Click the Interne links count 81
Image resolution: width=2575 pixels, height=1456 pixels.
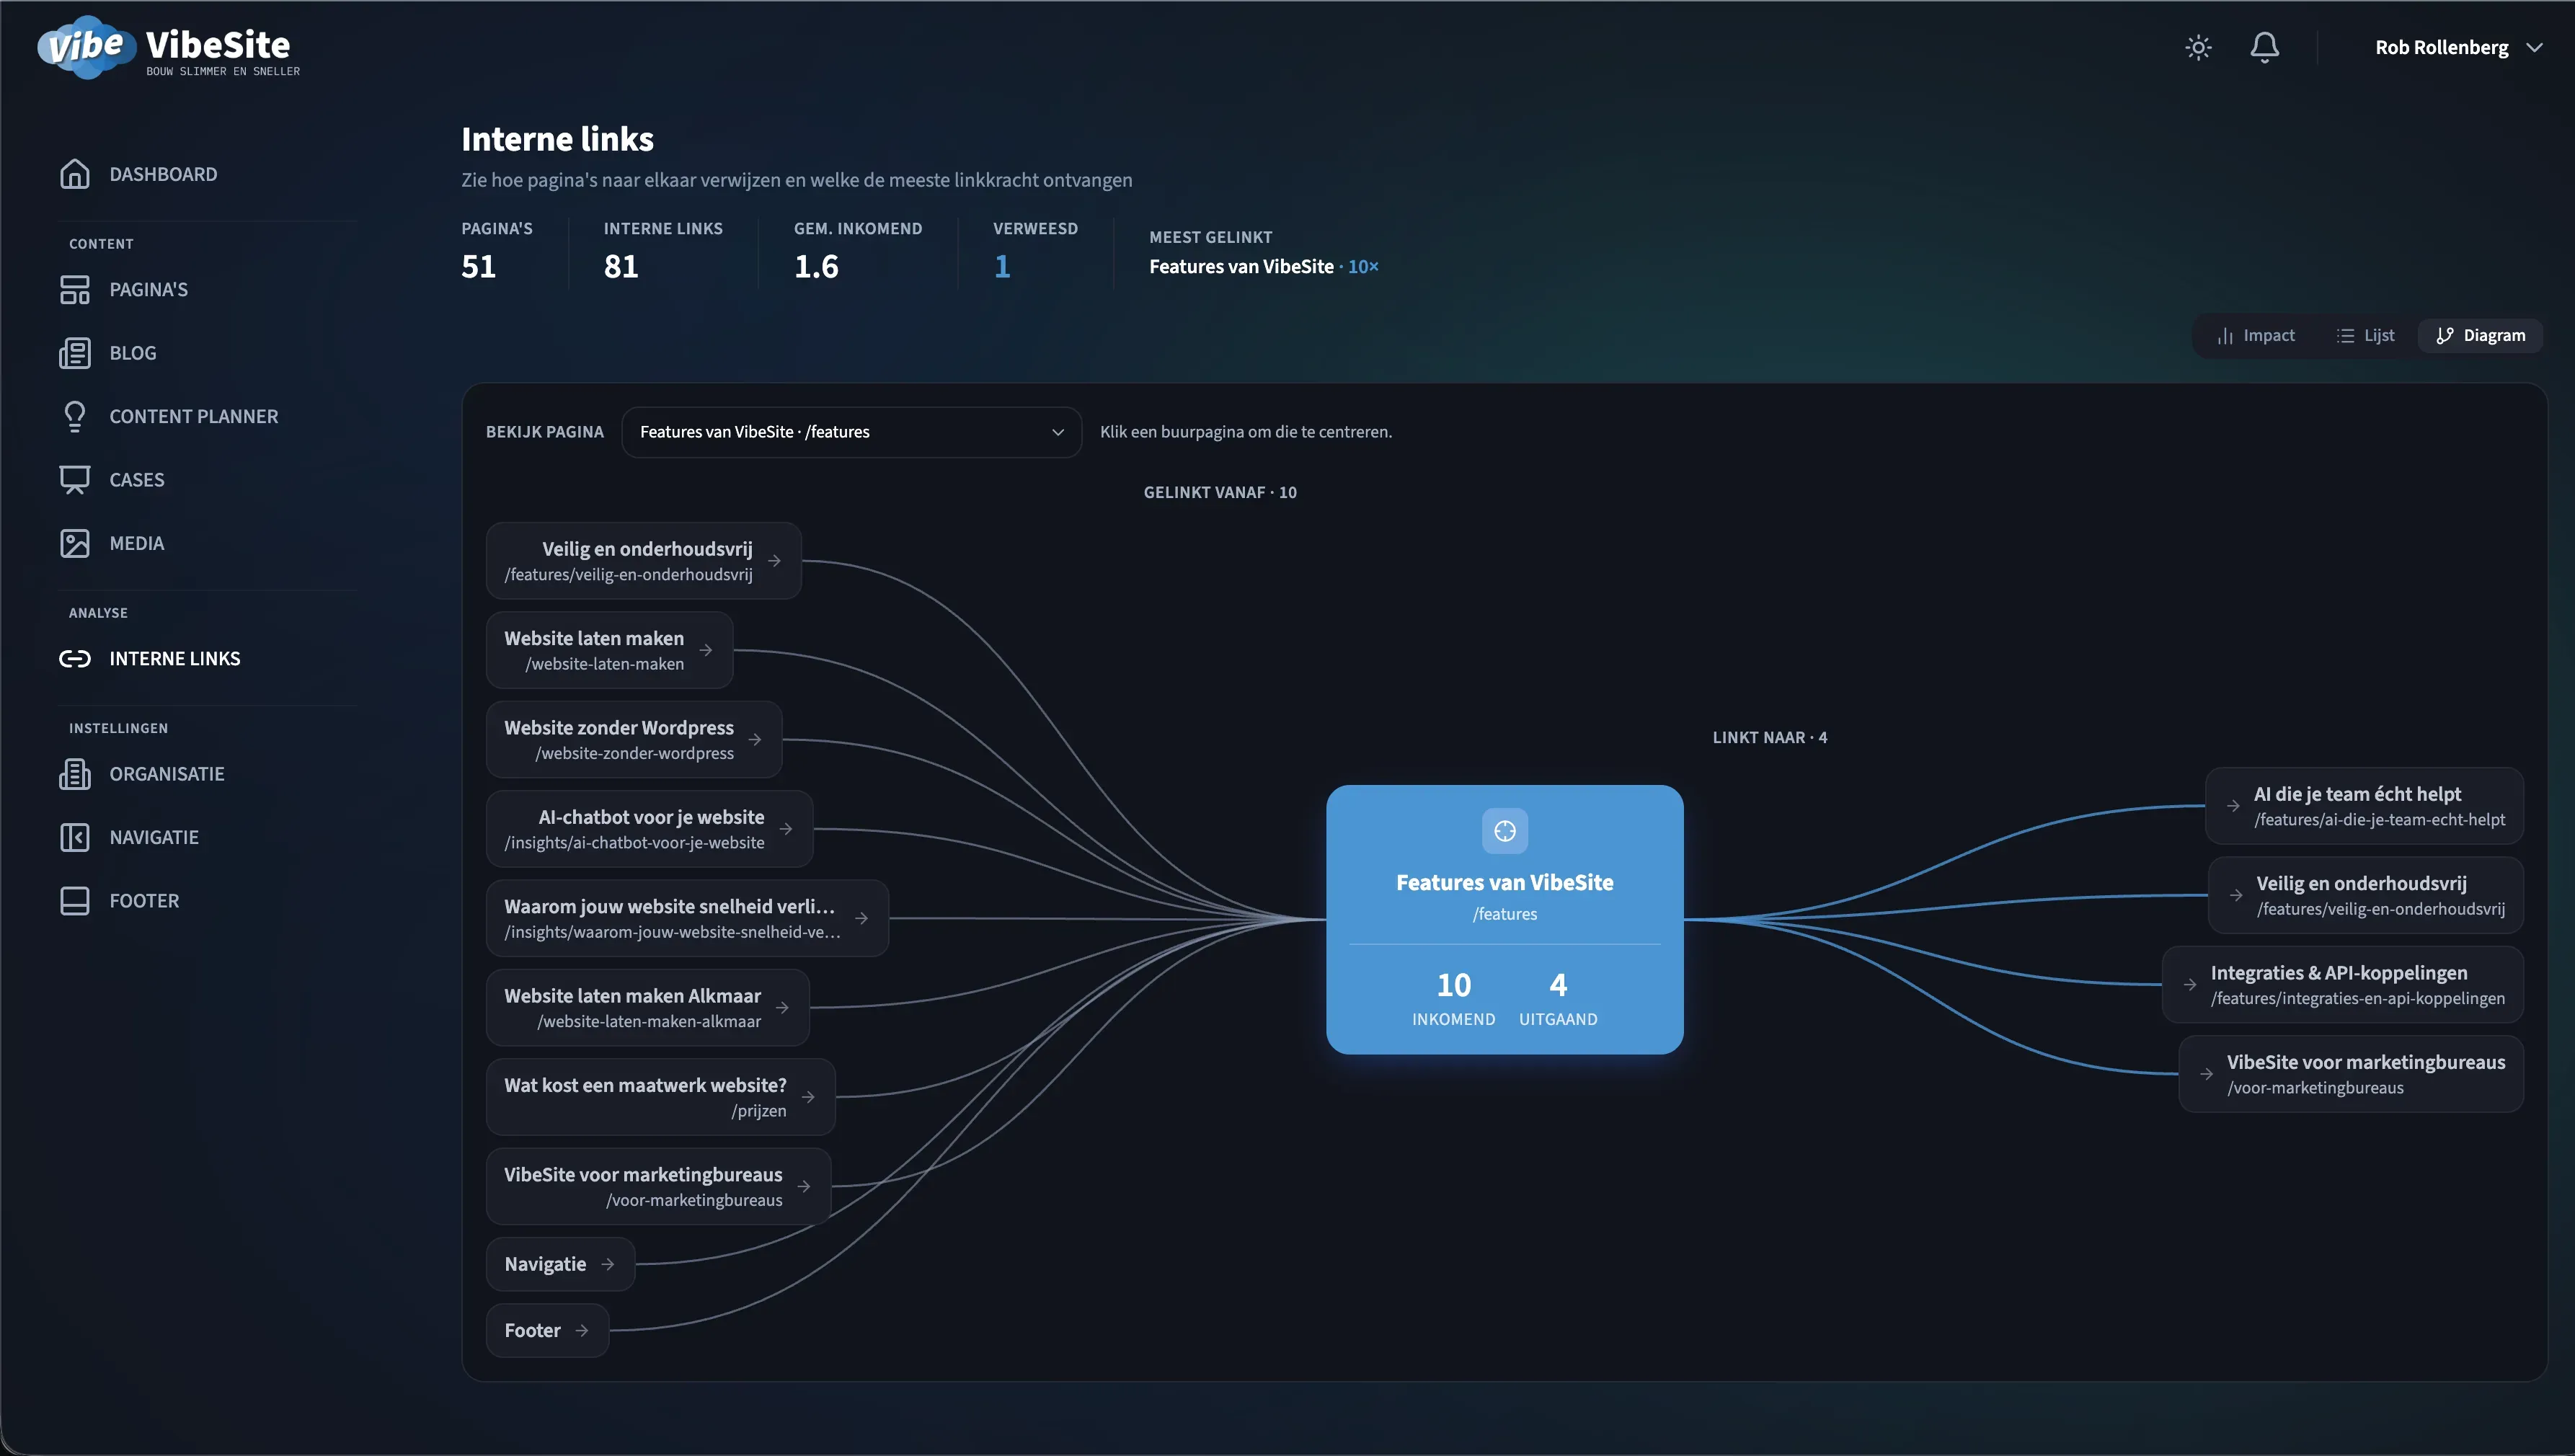click(621, 266)
